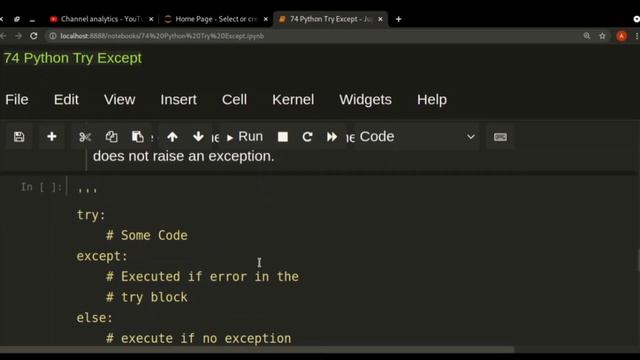The width and height of the screenshot is (640, 360).
Task: Click the 'else:' line in the code cell
Action: point(94,318)
